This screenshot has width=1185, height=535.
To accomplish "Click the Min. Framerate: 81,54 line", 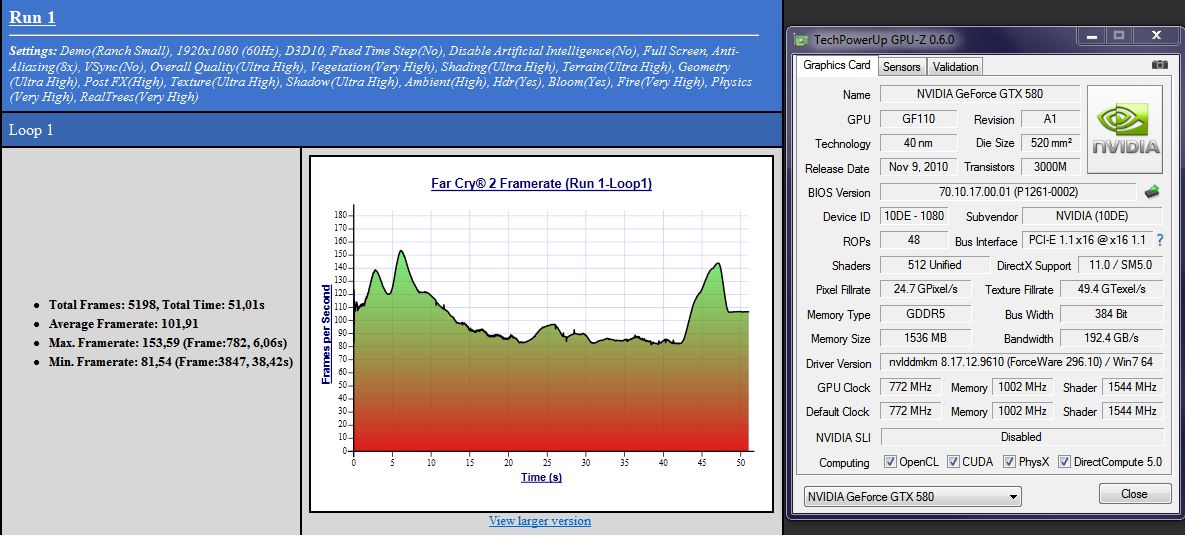I will coord(171,362).
